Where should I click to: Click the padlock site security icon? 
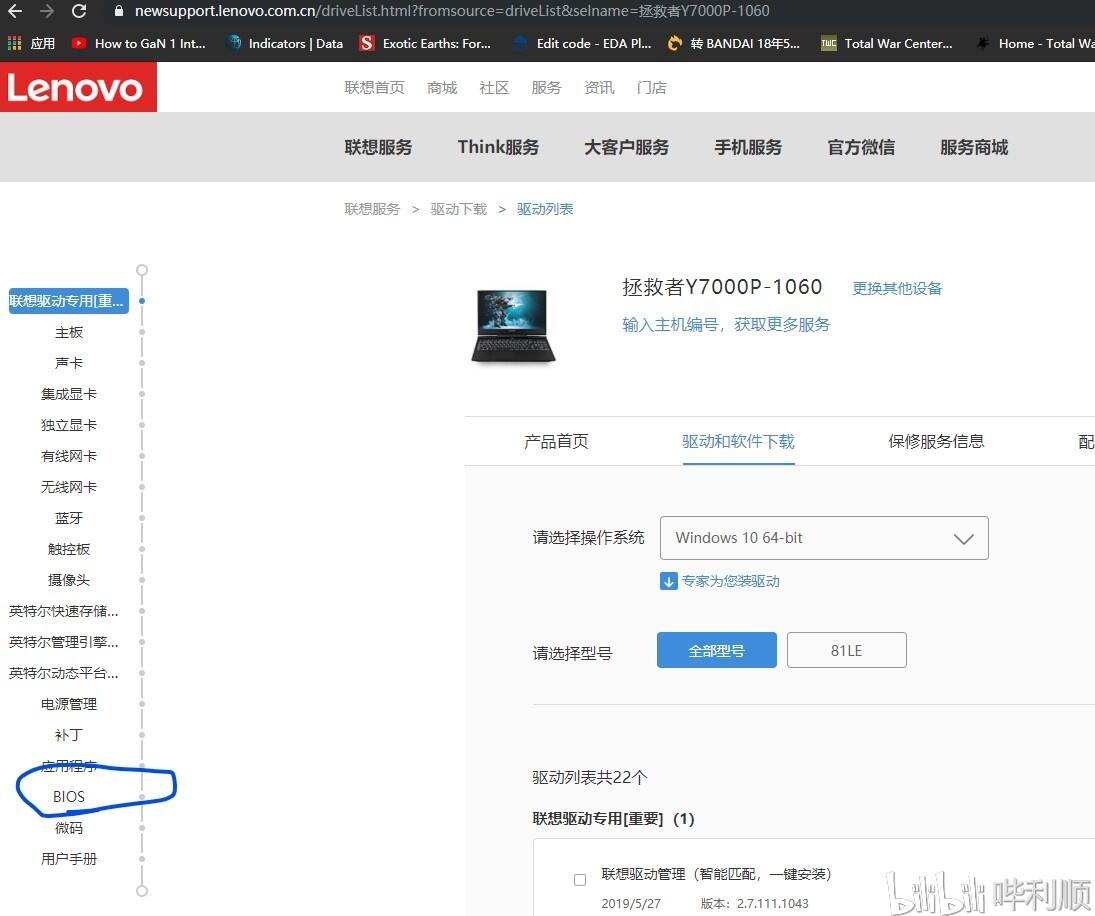coord(119,11)
